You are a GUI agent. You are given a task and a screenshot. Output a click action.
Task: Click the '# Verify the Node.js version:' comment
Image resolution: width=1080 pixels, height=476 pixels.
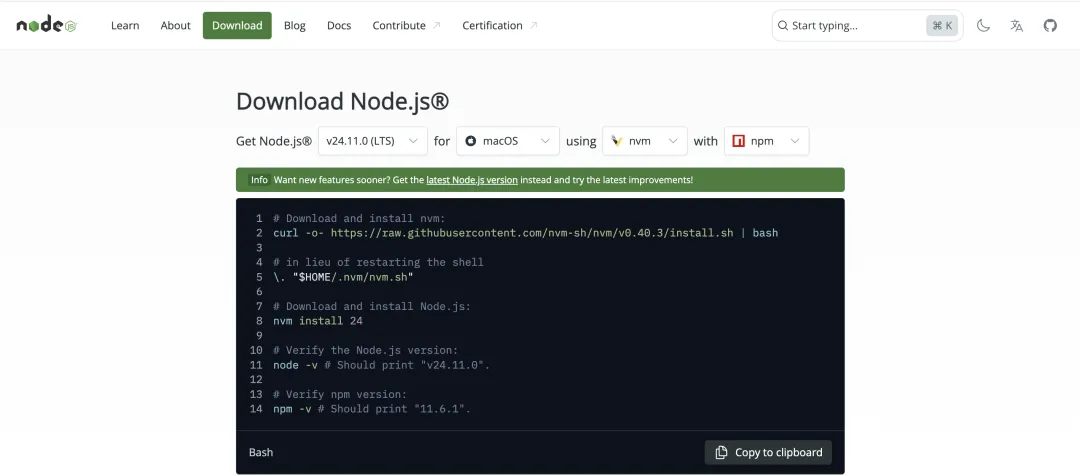(365, 351)
